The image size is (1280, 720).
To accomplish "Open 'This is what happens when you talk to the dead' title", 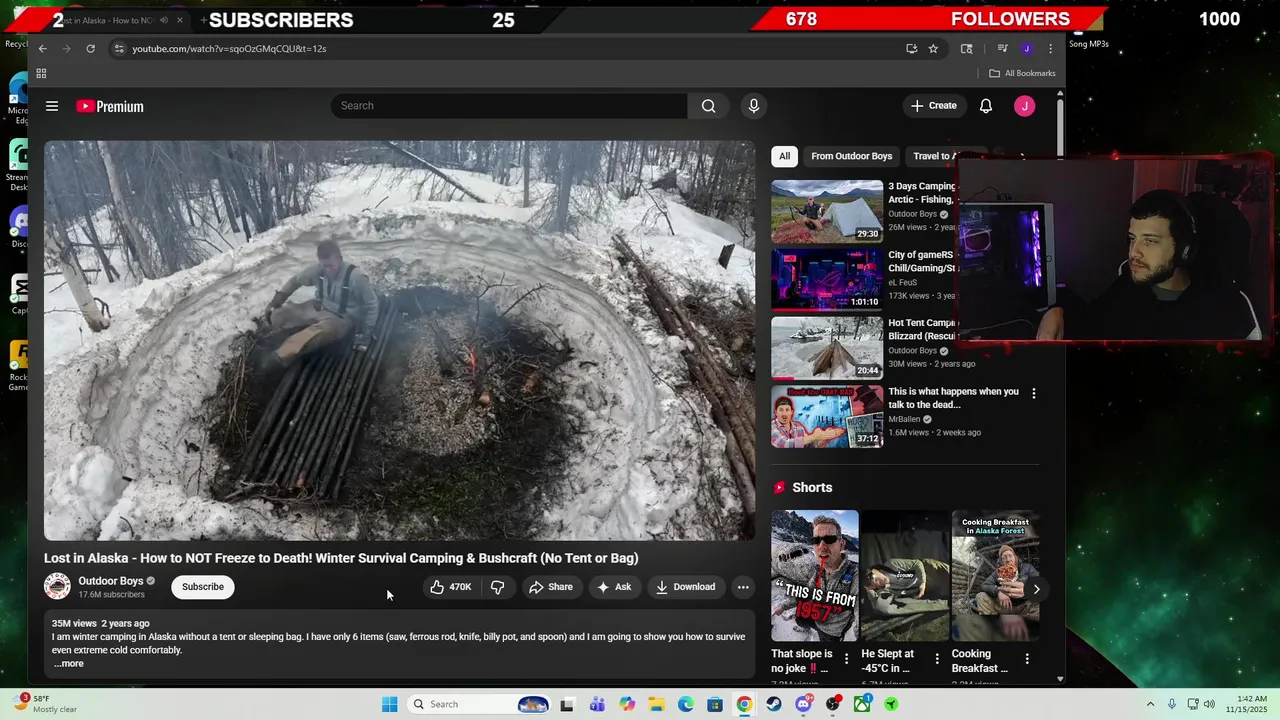I will [954, 398].
